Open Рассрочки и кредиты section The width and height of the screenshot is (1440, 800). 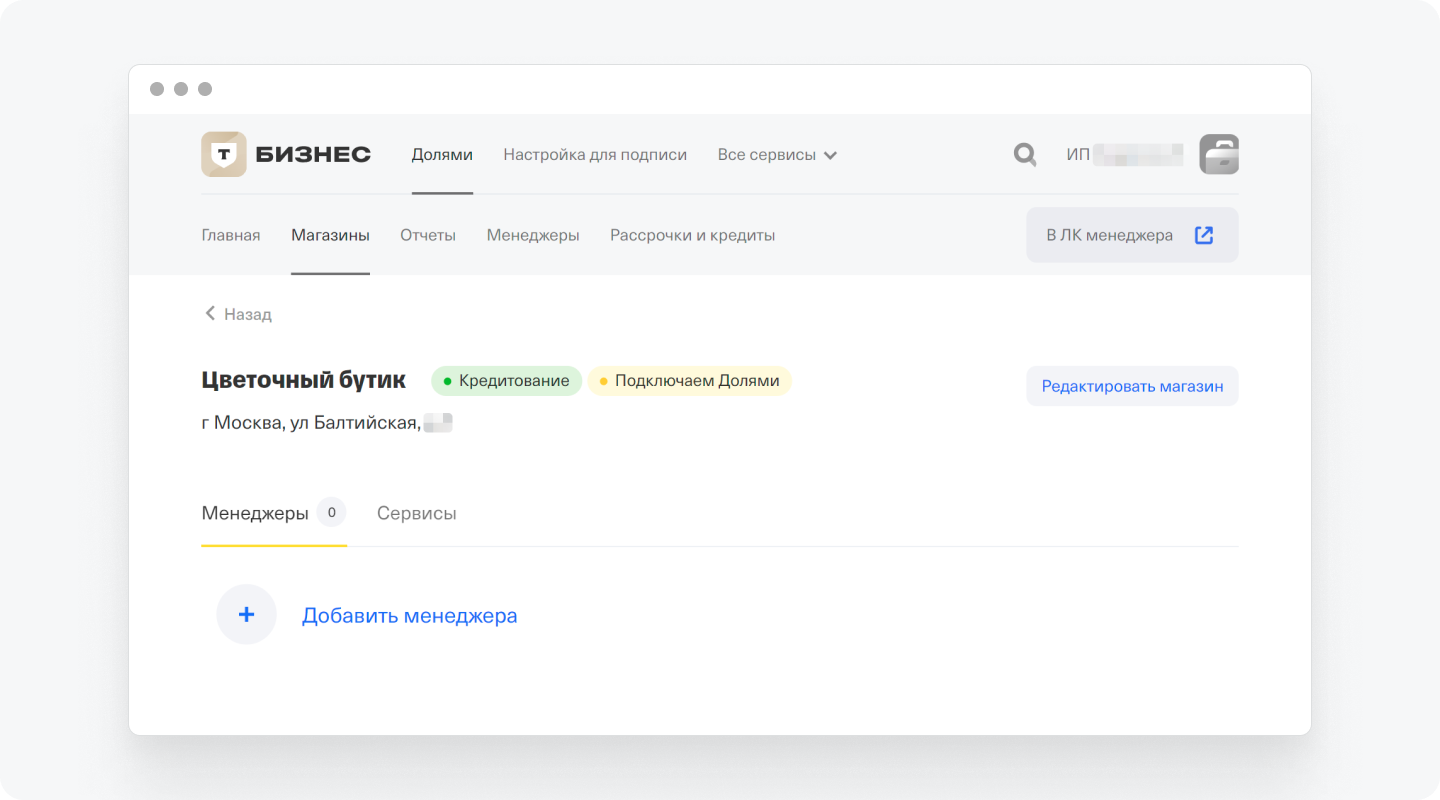pyautogui.click(x=693, y=235)
